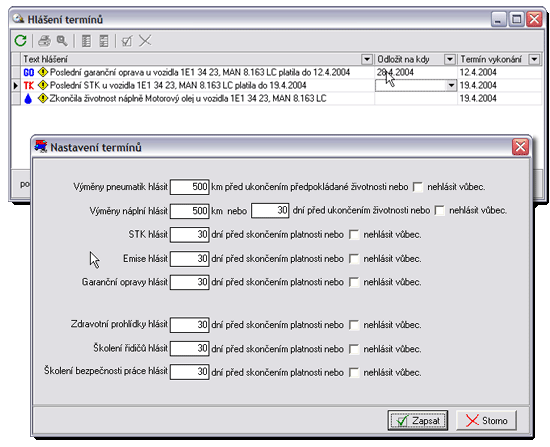Click the first list view toolbar icon
The width and height of the screenshot is (550, 447).
[x=86, y=41]
